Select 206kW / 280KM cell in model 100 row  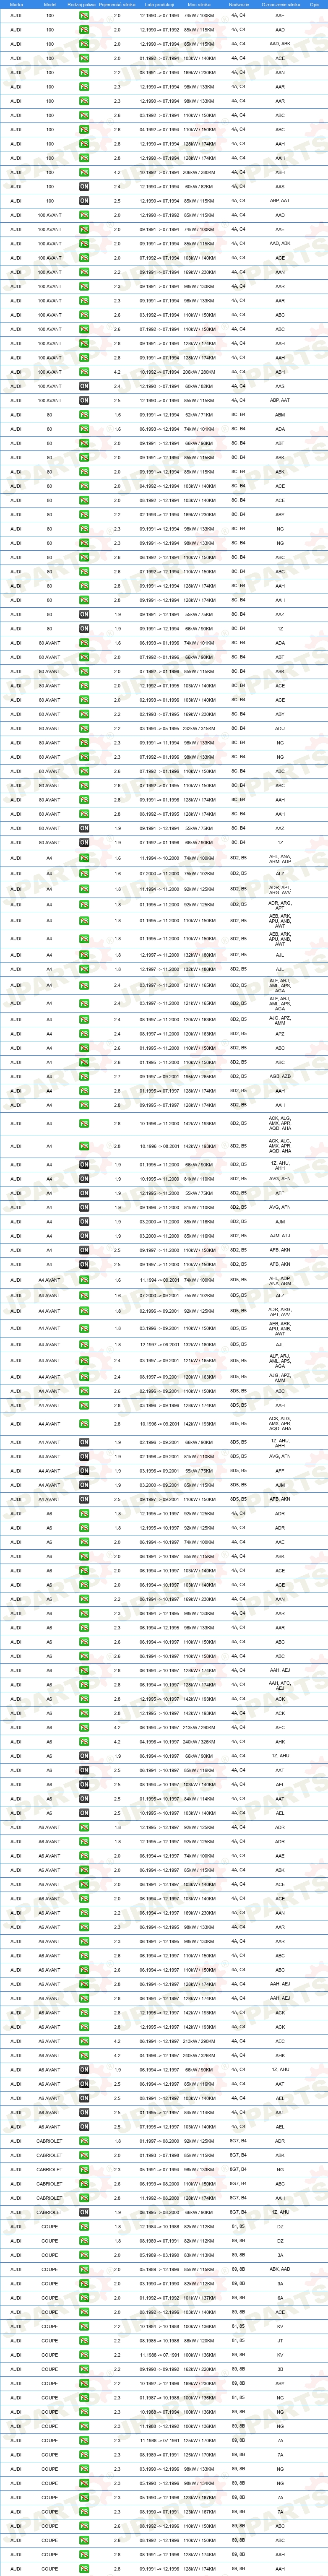[x=198, y=172]
